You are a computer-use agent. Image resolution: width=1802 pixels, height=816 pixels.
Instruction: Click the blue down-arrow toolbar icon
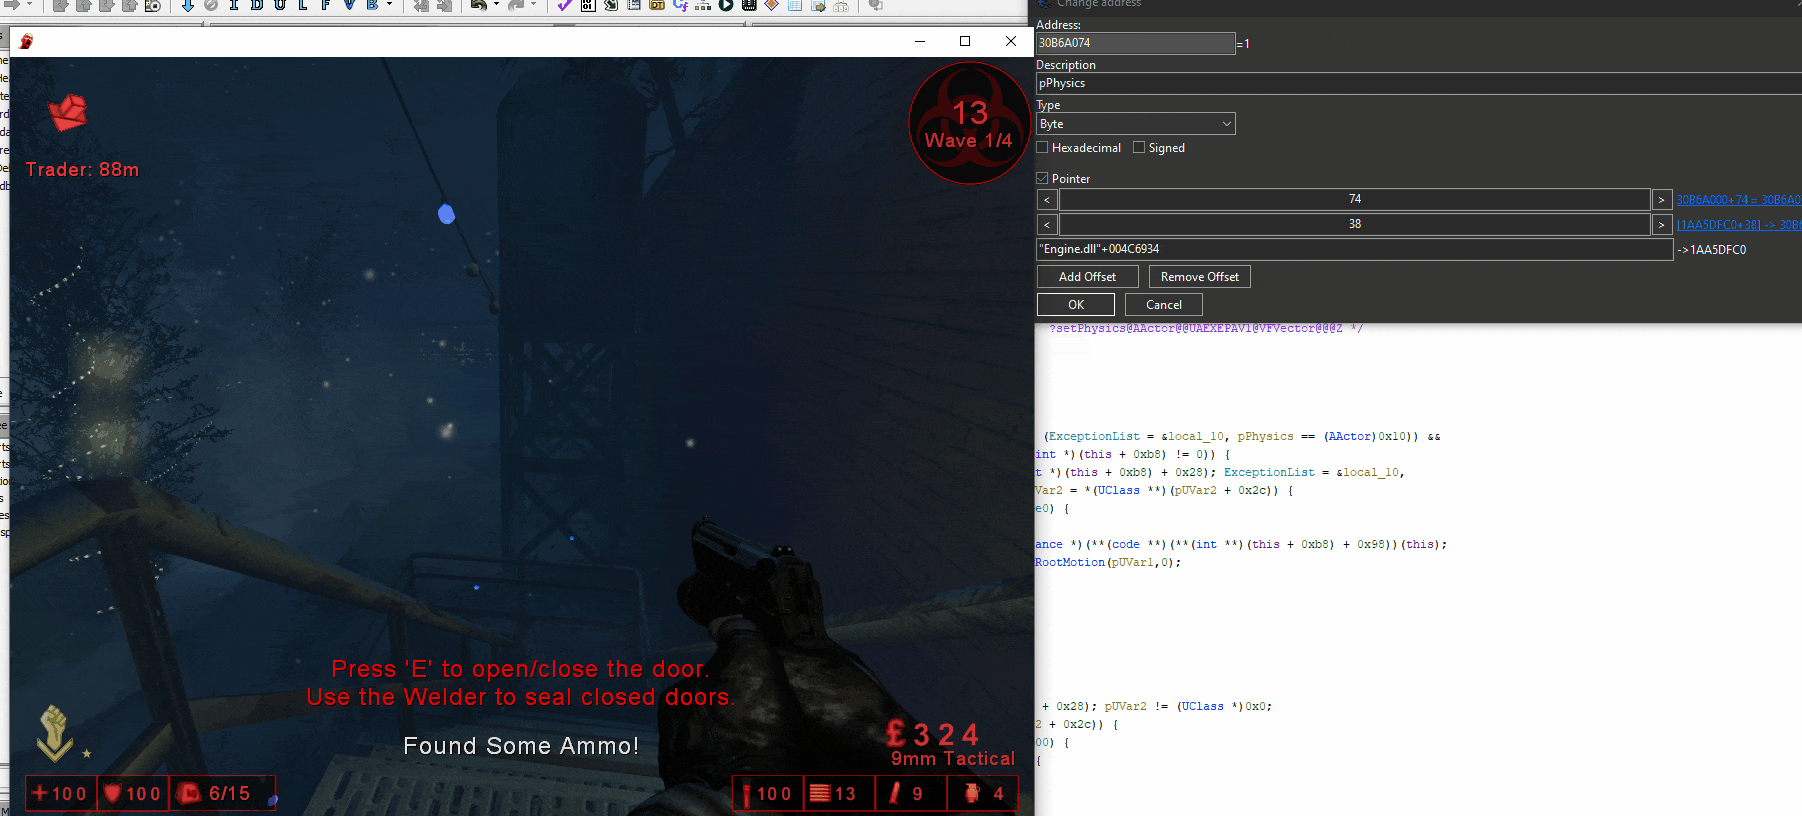pyautogui.click(x=188, y=5)
